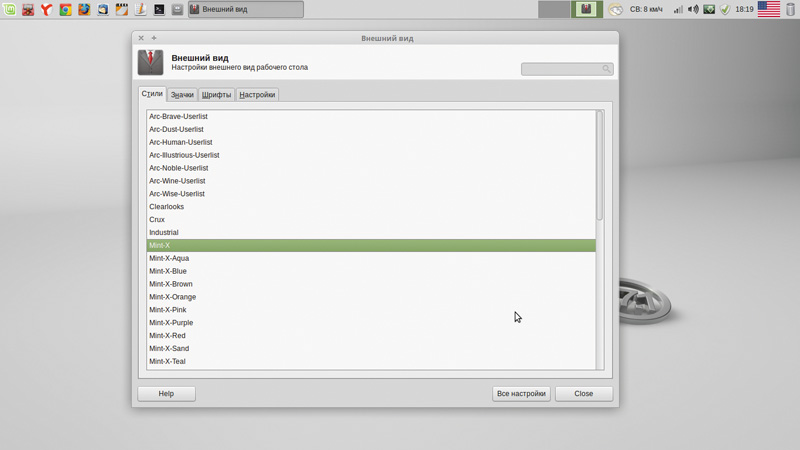The image size is (800, 450).
Task: Apply the Mint-X-Brown theme
Action: pos(371,284)
